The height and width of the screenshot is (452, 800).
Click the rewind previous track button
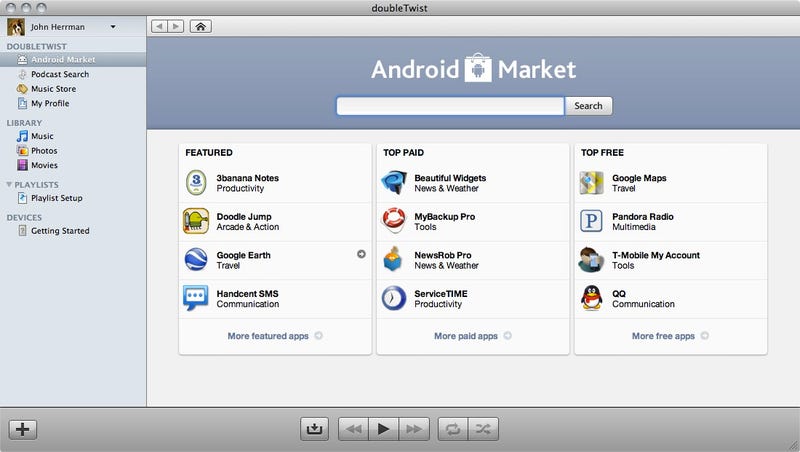(354, 429)
